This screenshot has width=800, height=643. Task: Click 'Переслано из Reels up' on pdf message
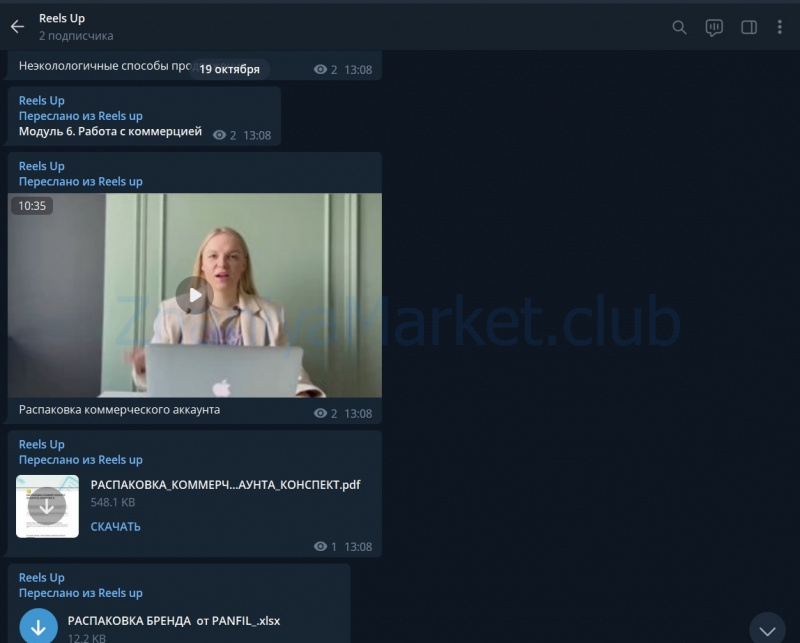click(x=80, y=460)
